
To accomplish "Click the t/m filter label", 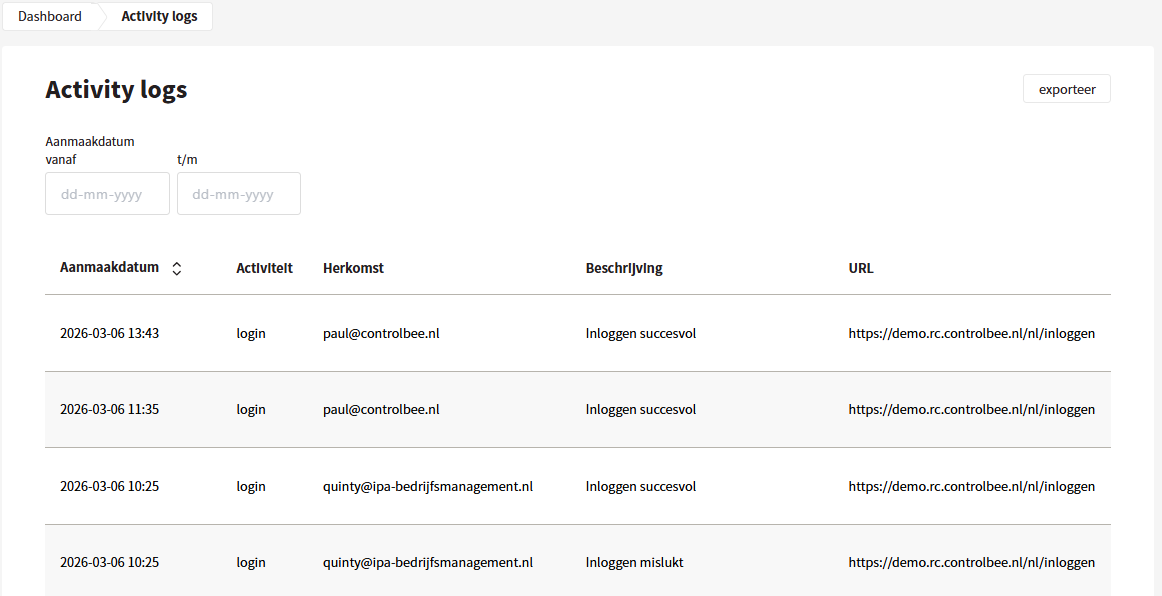I will (x=187, y=159).
